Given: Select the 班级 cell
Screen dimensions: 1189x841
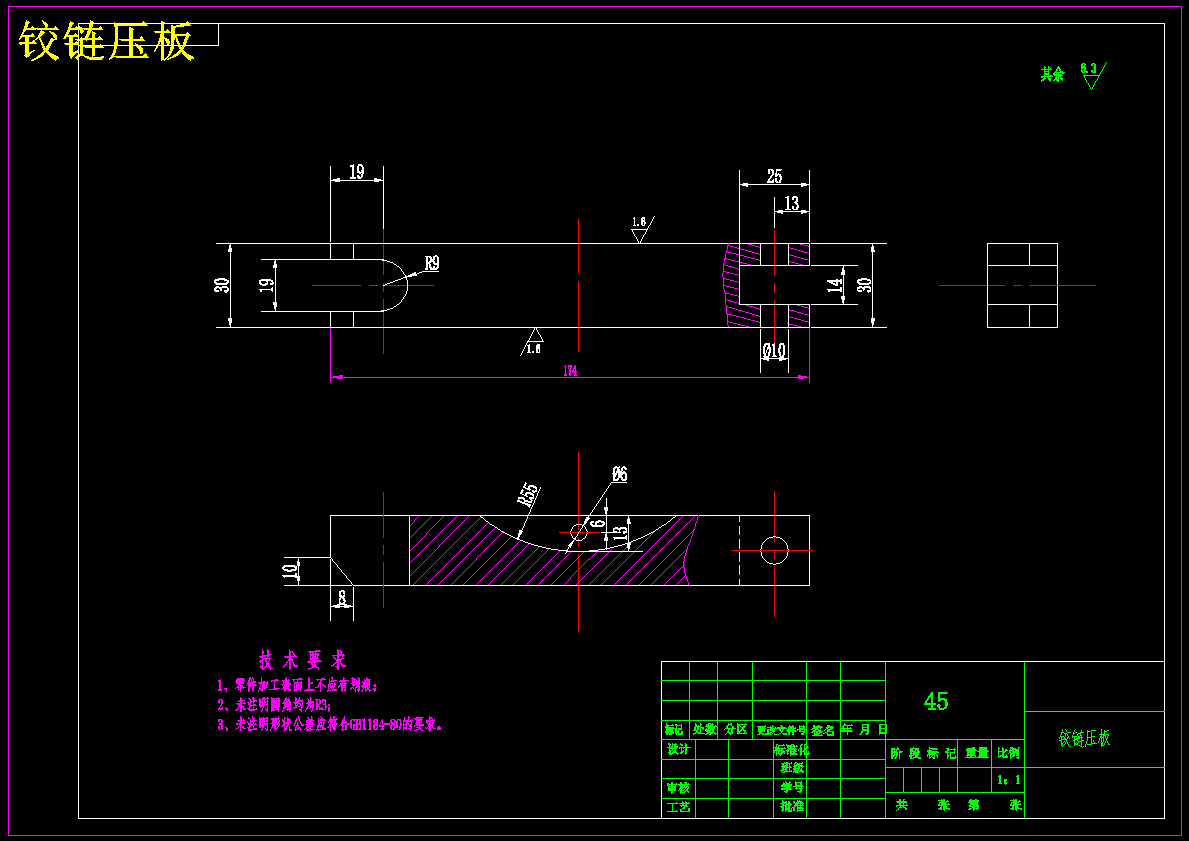Looking at the screenshot, I should coord(792,767).
